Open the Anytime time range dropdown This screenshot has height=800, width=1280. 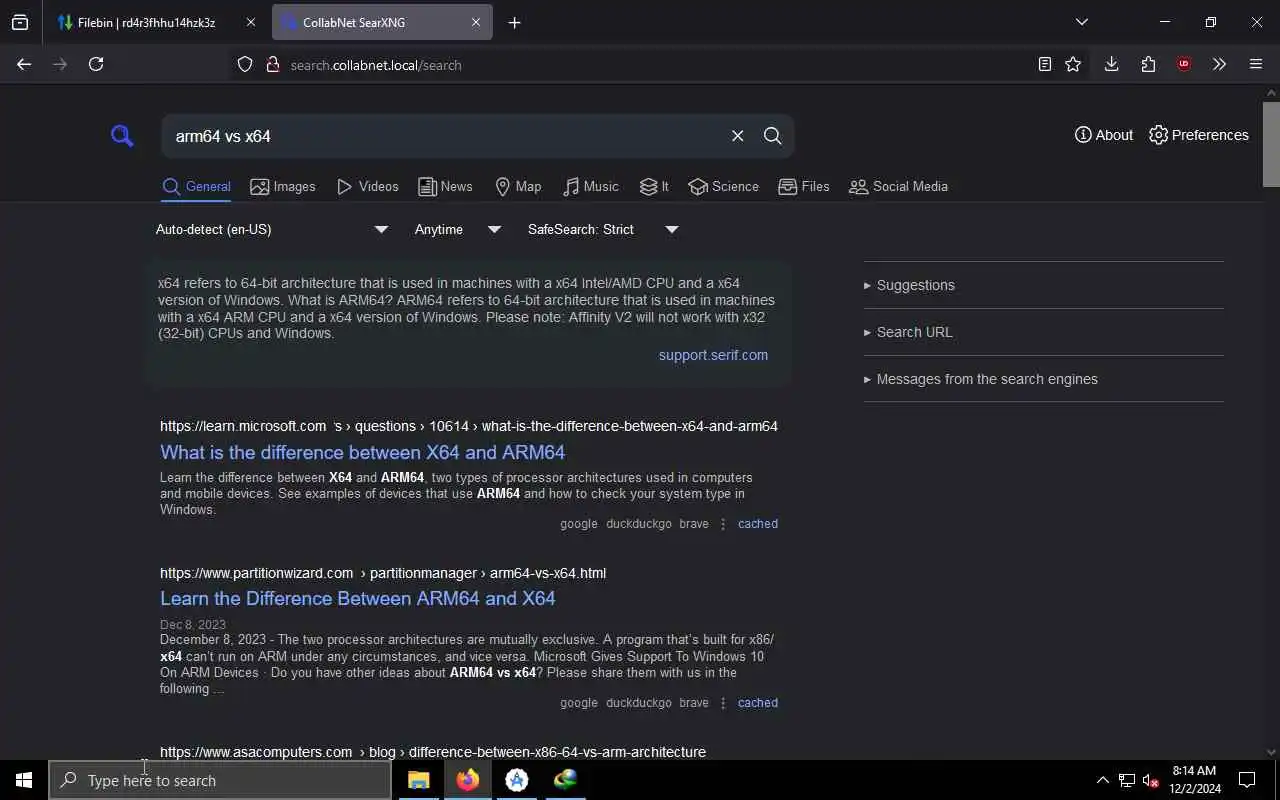click(458, 230)
